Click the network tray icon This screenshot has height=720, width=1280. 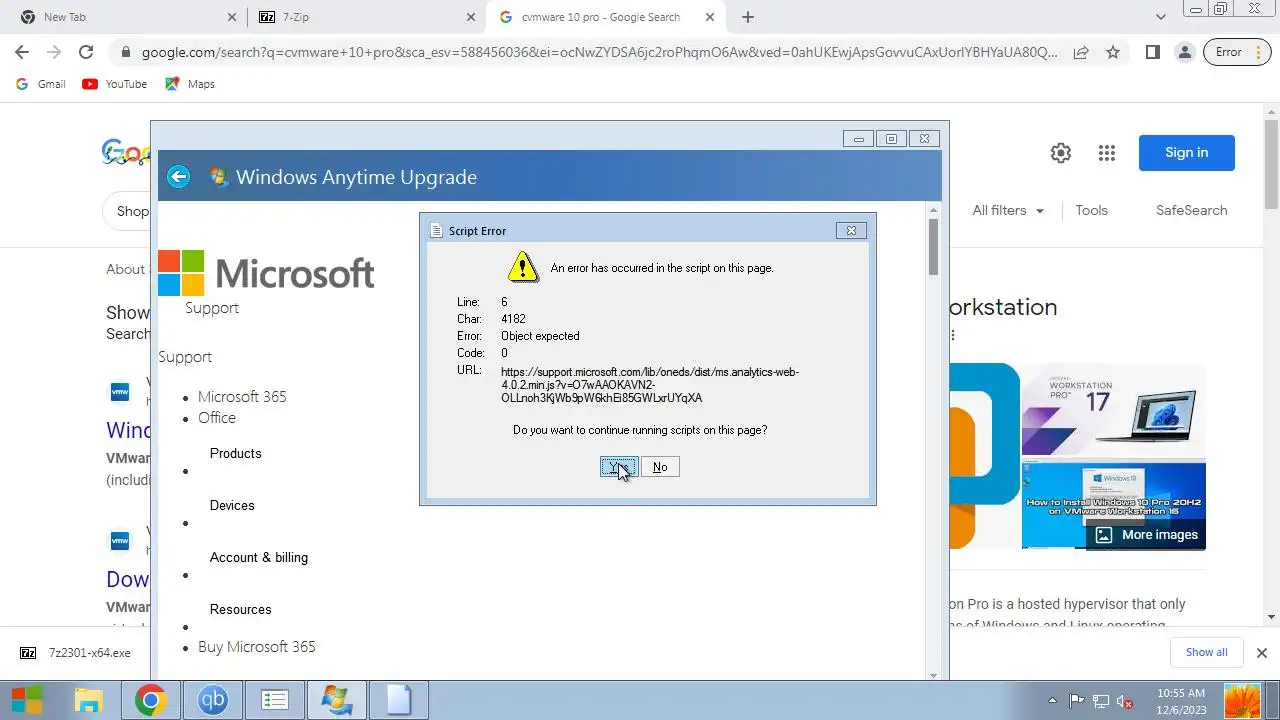[1101, 701]
